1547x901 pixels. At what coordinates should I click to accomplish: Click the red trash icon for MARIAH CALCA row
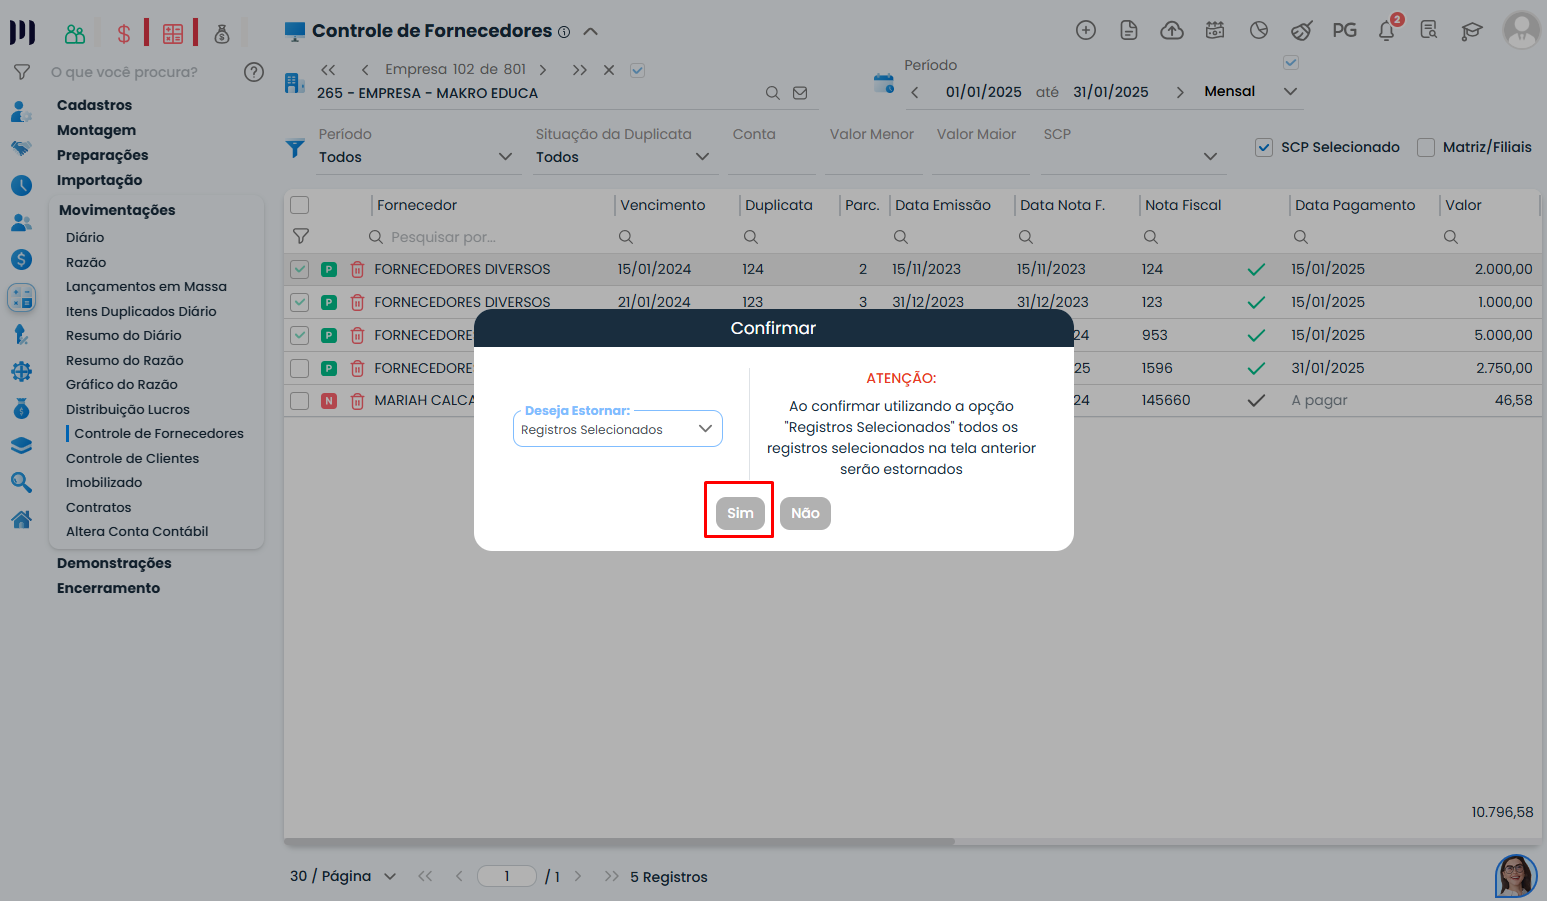(x=357, y=401)
